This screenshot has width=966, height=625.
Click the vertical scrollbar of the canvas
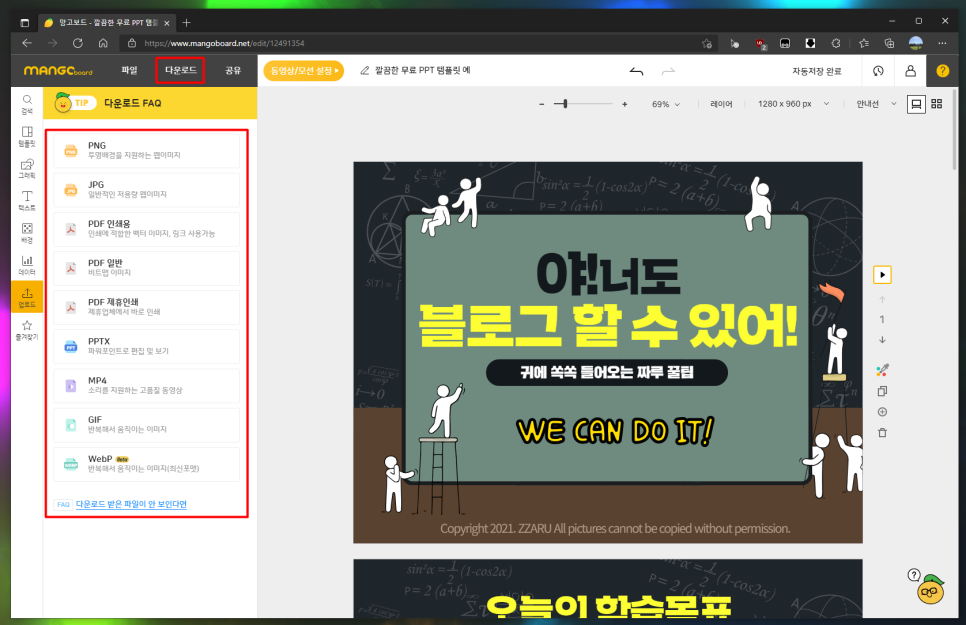(954, 129)
